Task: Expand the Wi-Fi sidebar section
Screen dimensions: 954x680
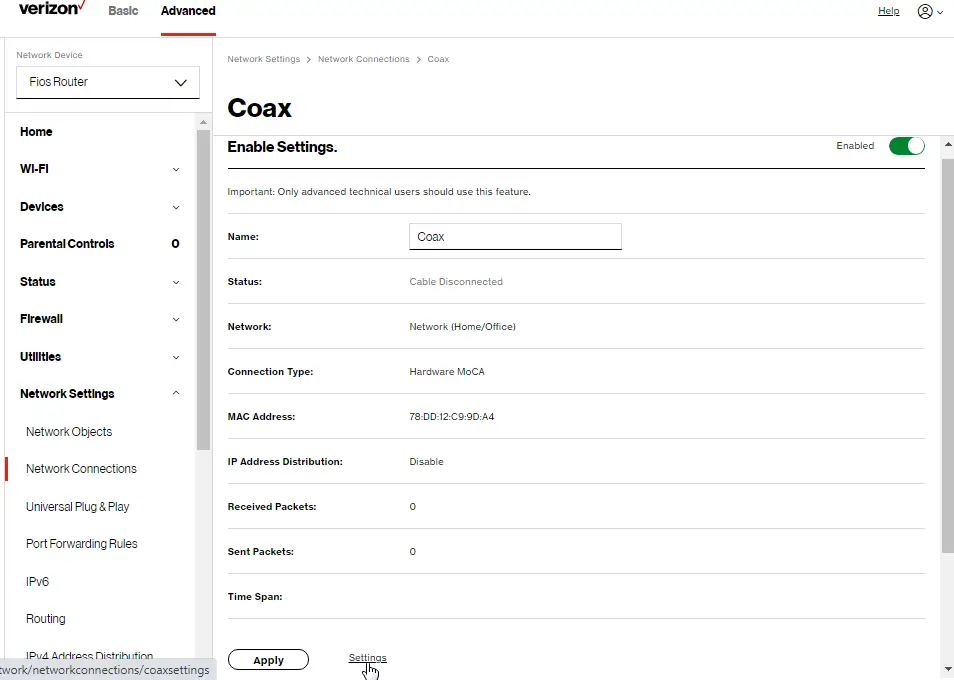Action: coord(33,168)
